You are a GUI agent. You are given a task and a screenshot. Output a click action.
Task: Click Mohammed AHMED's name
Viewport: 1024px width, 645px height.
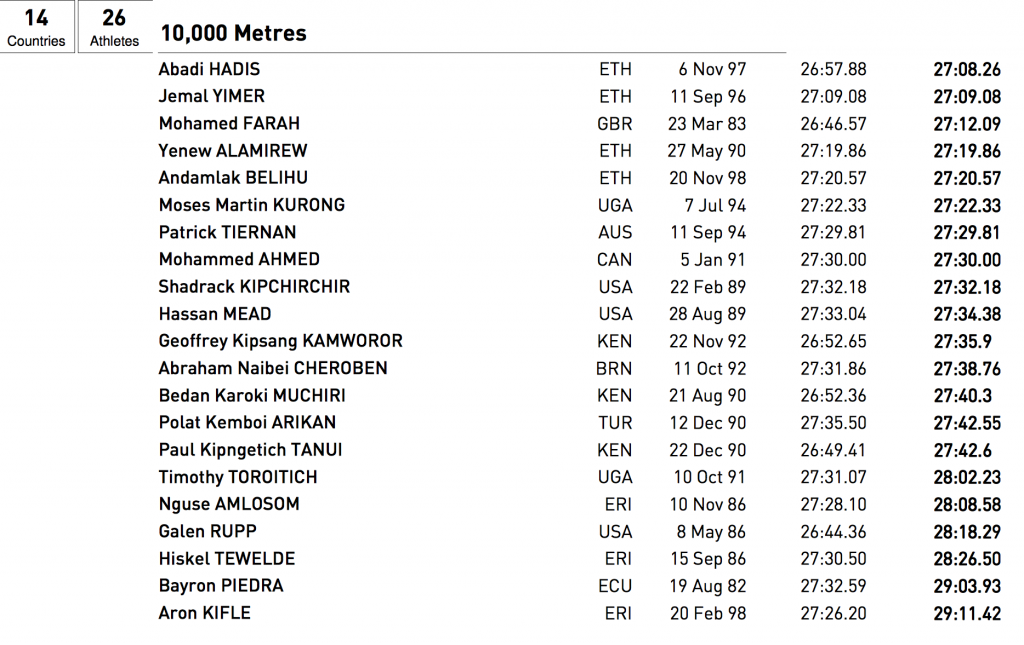pos(239,259)
